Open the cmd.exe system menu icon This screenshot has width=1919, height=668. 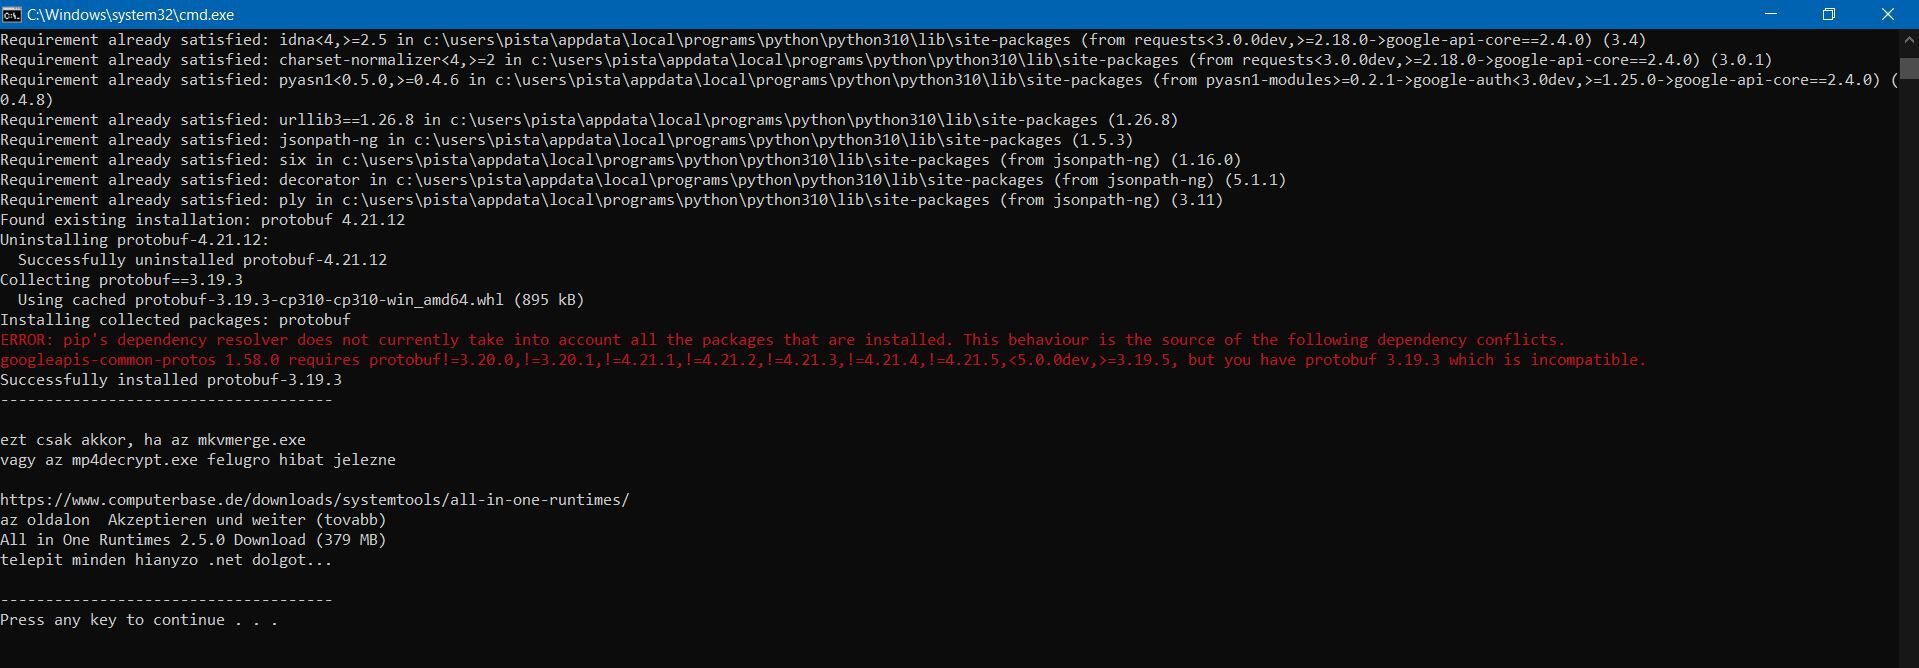click(12, 15)
